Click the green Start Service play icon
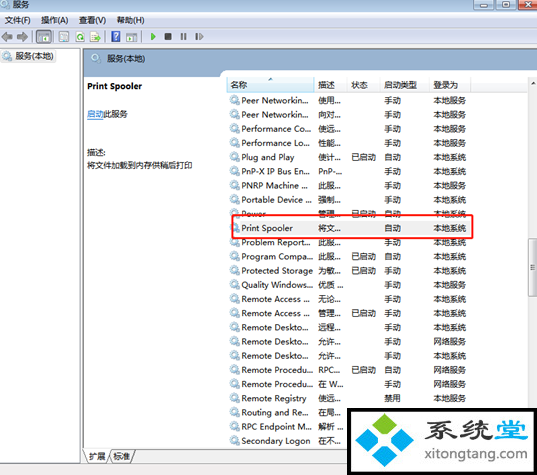Image resolution: width=537 pixels, height=475 pixels. pos(153,36)
